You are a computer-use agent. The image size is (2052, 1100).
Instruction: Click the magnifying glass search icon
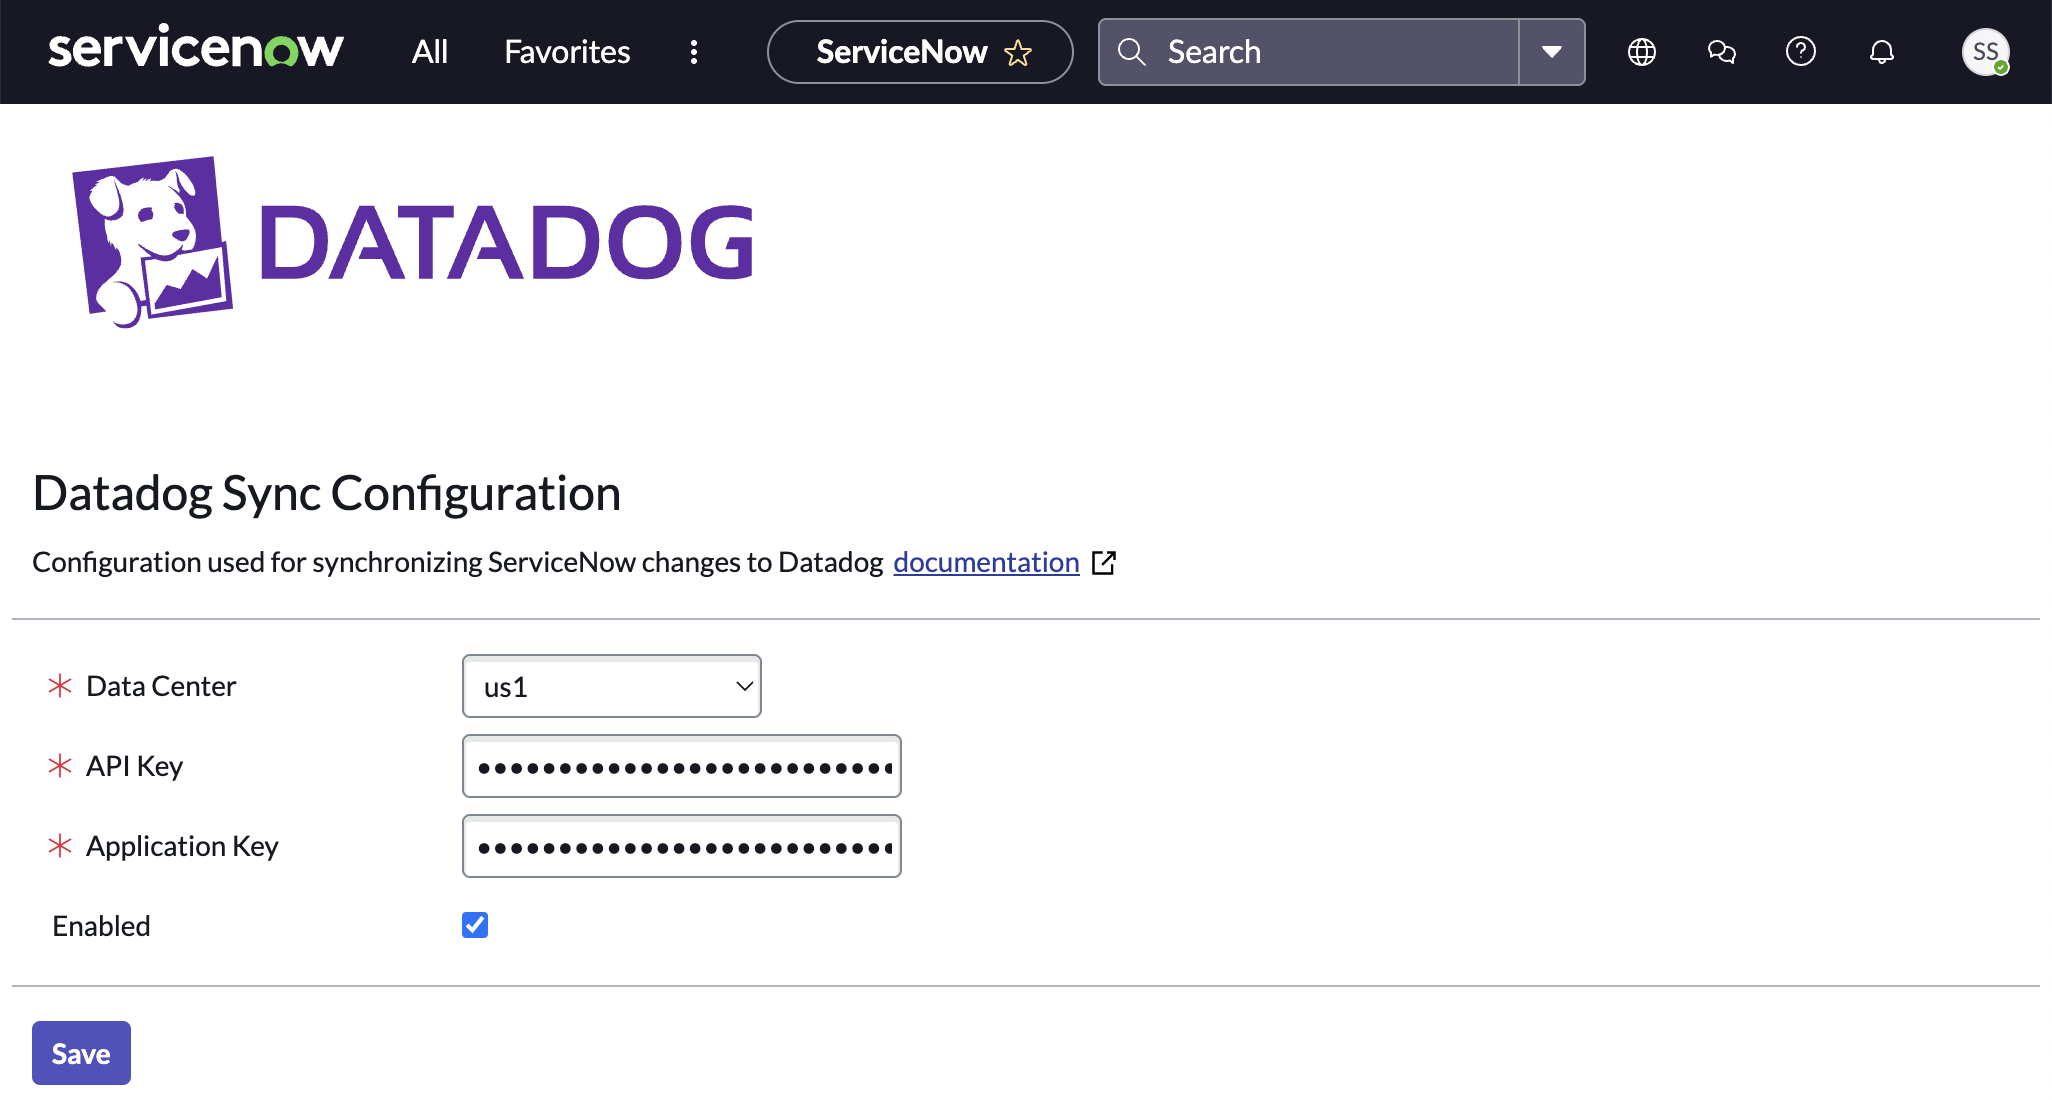(1131, 52)
